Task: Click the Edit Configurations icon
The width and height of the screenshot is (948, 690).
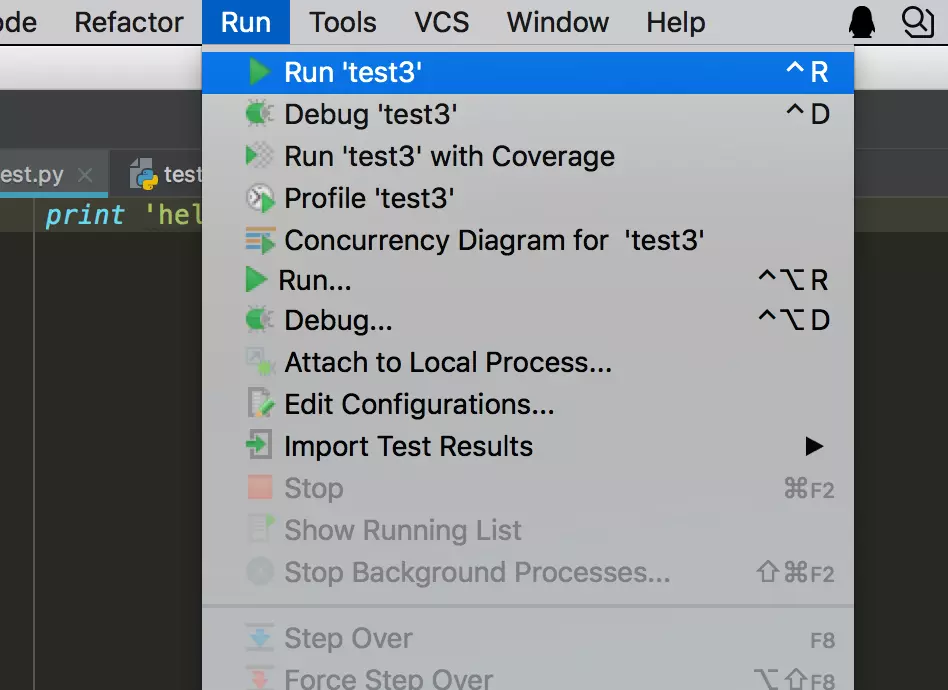Action: [x=260, y=404]
